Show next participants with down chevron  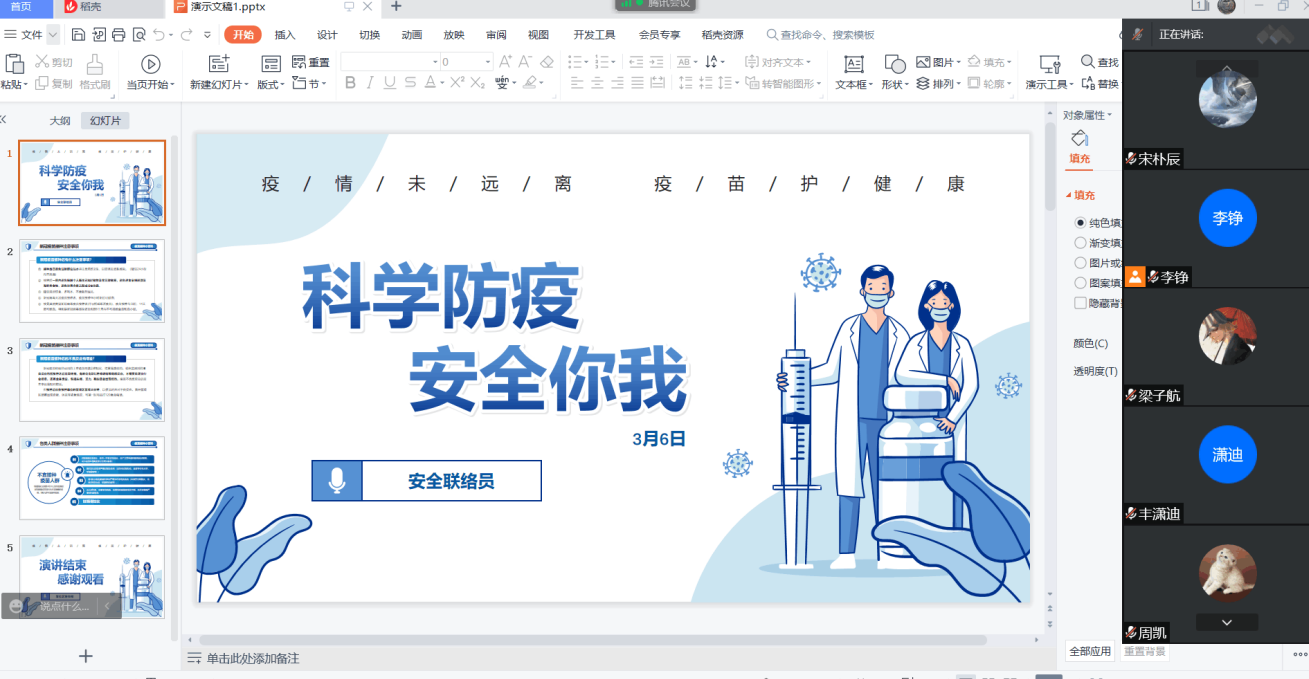tap(1227, 622)
